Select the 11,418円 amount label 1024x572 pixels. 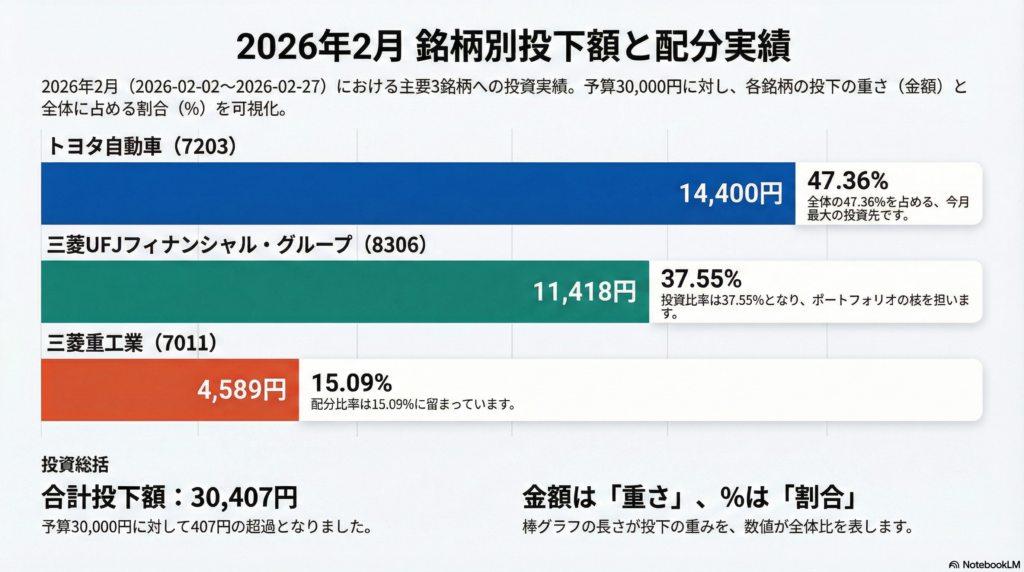point(584,292)
